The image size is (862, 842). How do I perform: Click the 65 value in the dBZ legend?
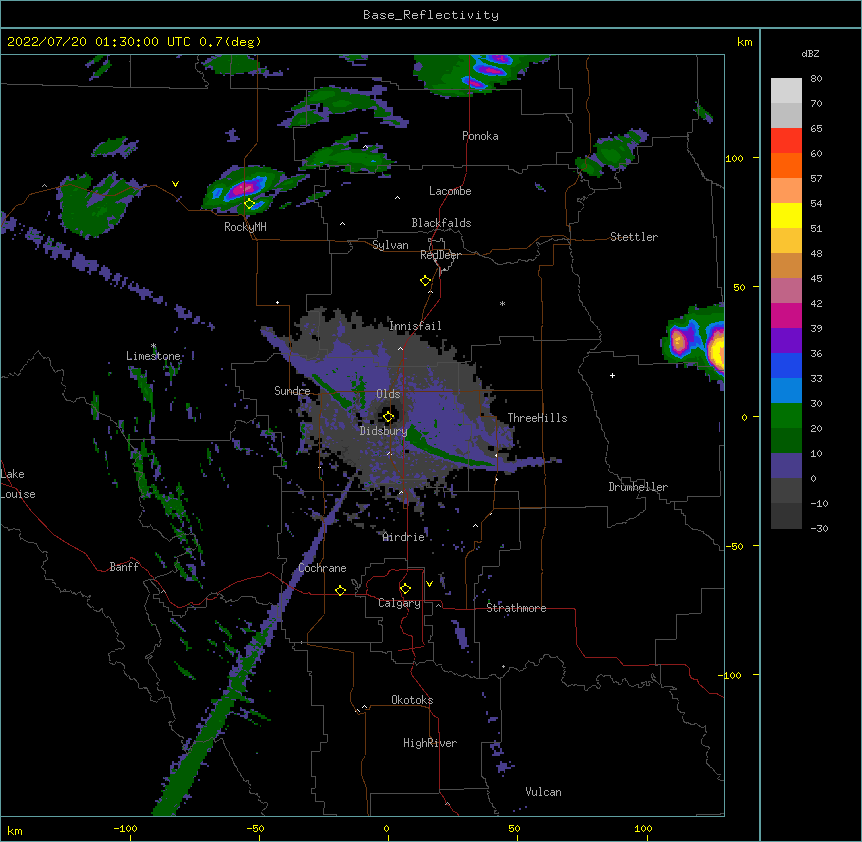(x=816, y=129)
